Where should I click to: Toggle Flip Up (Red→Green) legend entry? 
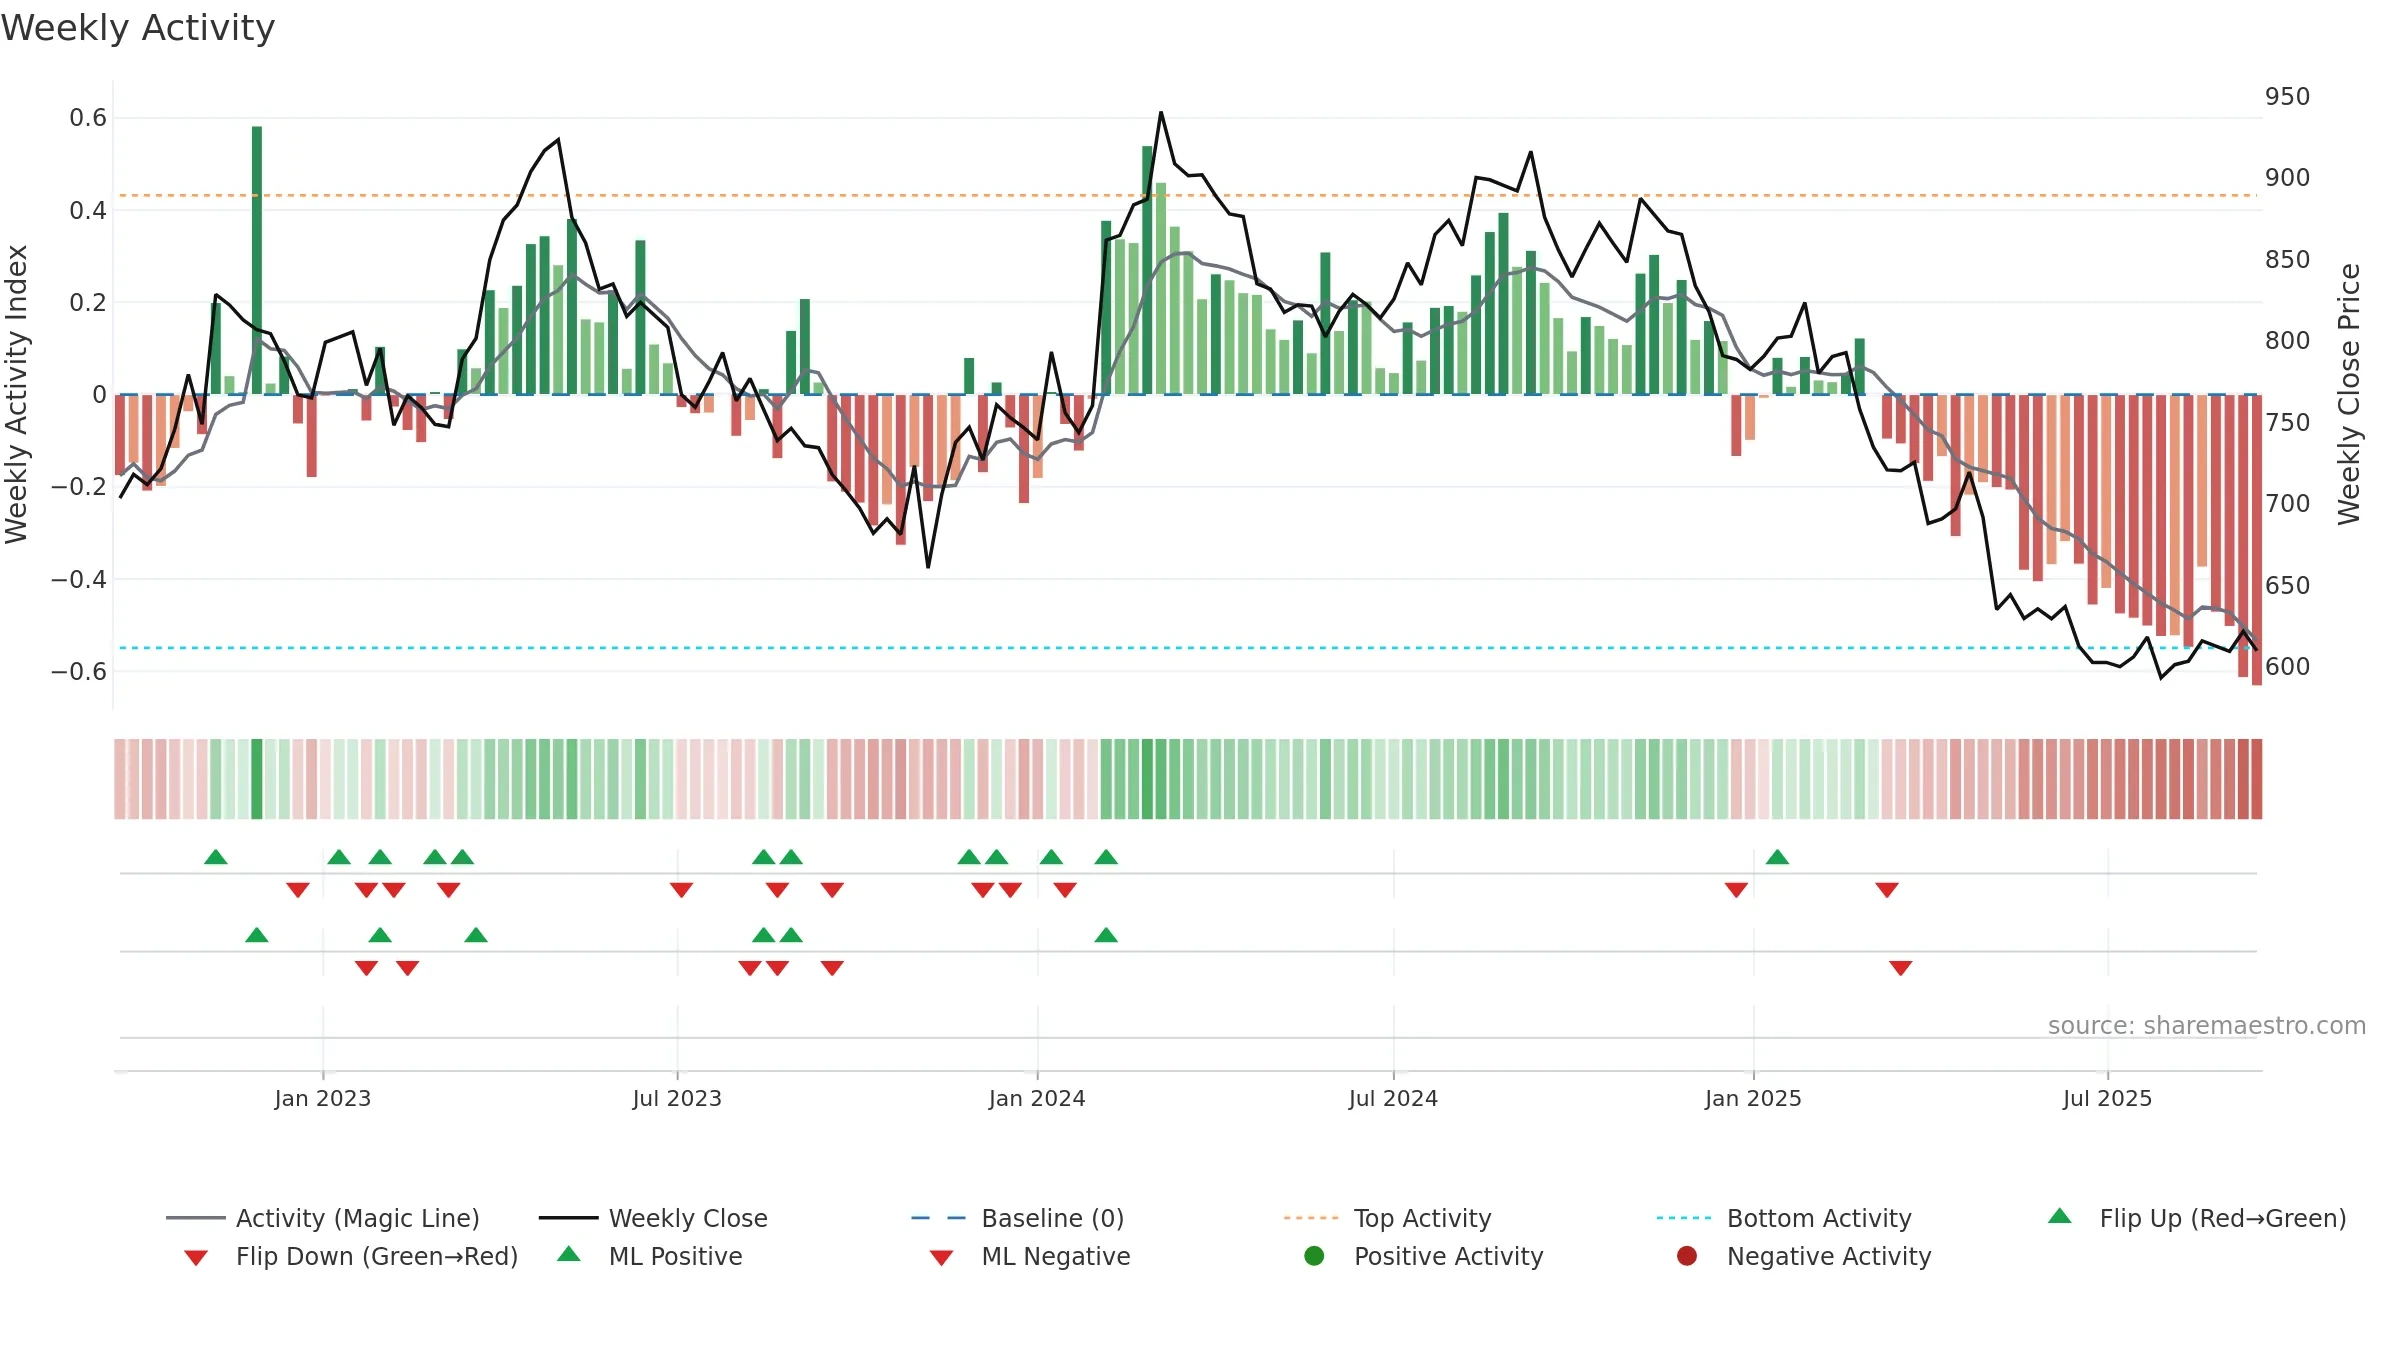coord(2197,1218)
